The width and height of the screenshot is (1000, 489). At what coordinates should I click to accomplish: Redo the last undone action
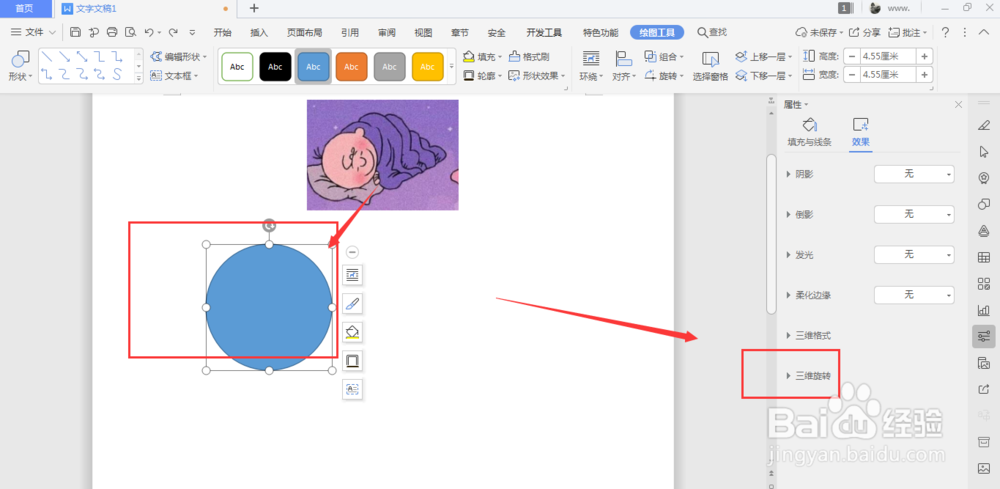pos(173,32)
